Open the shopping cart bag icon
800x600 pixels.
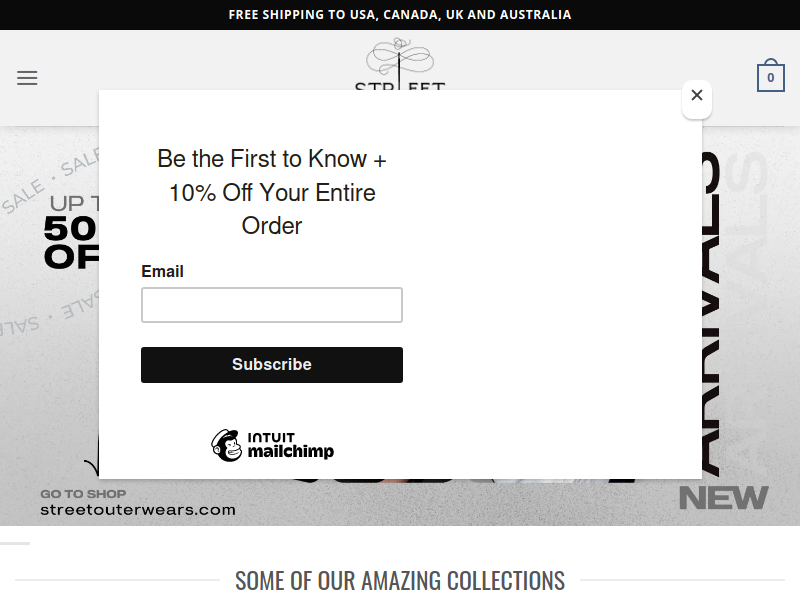click(x=770, y=76)
